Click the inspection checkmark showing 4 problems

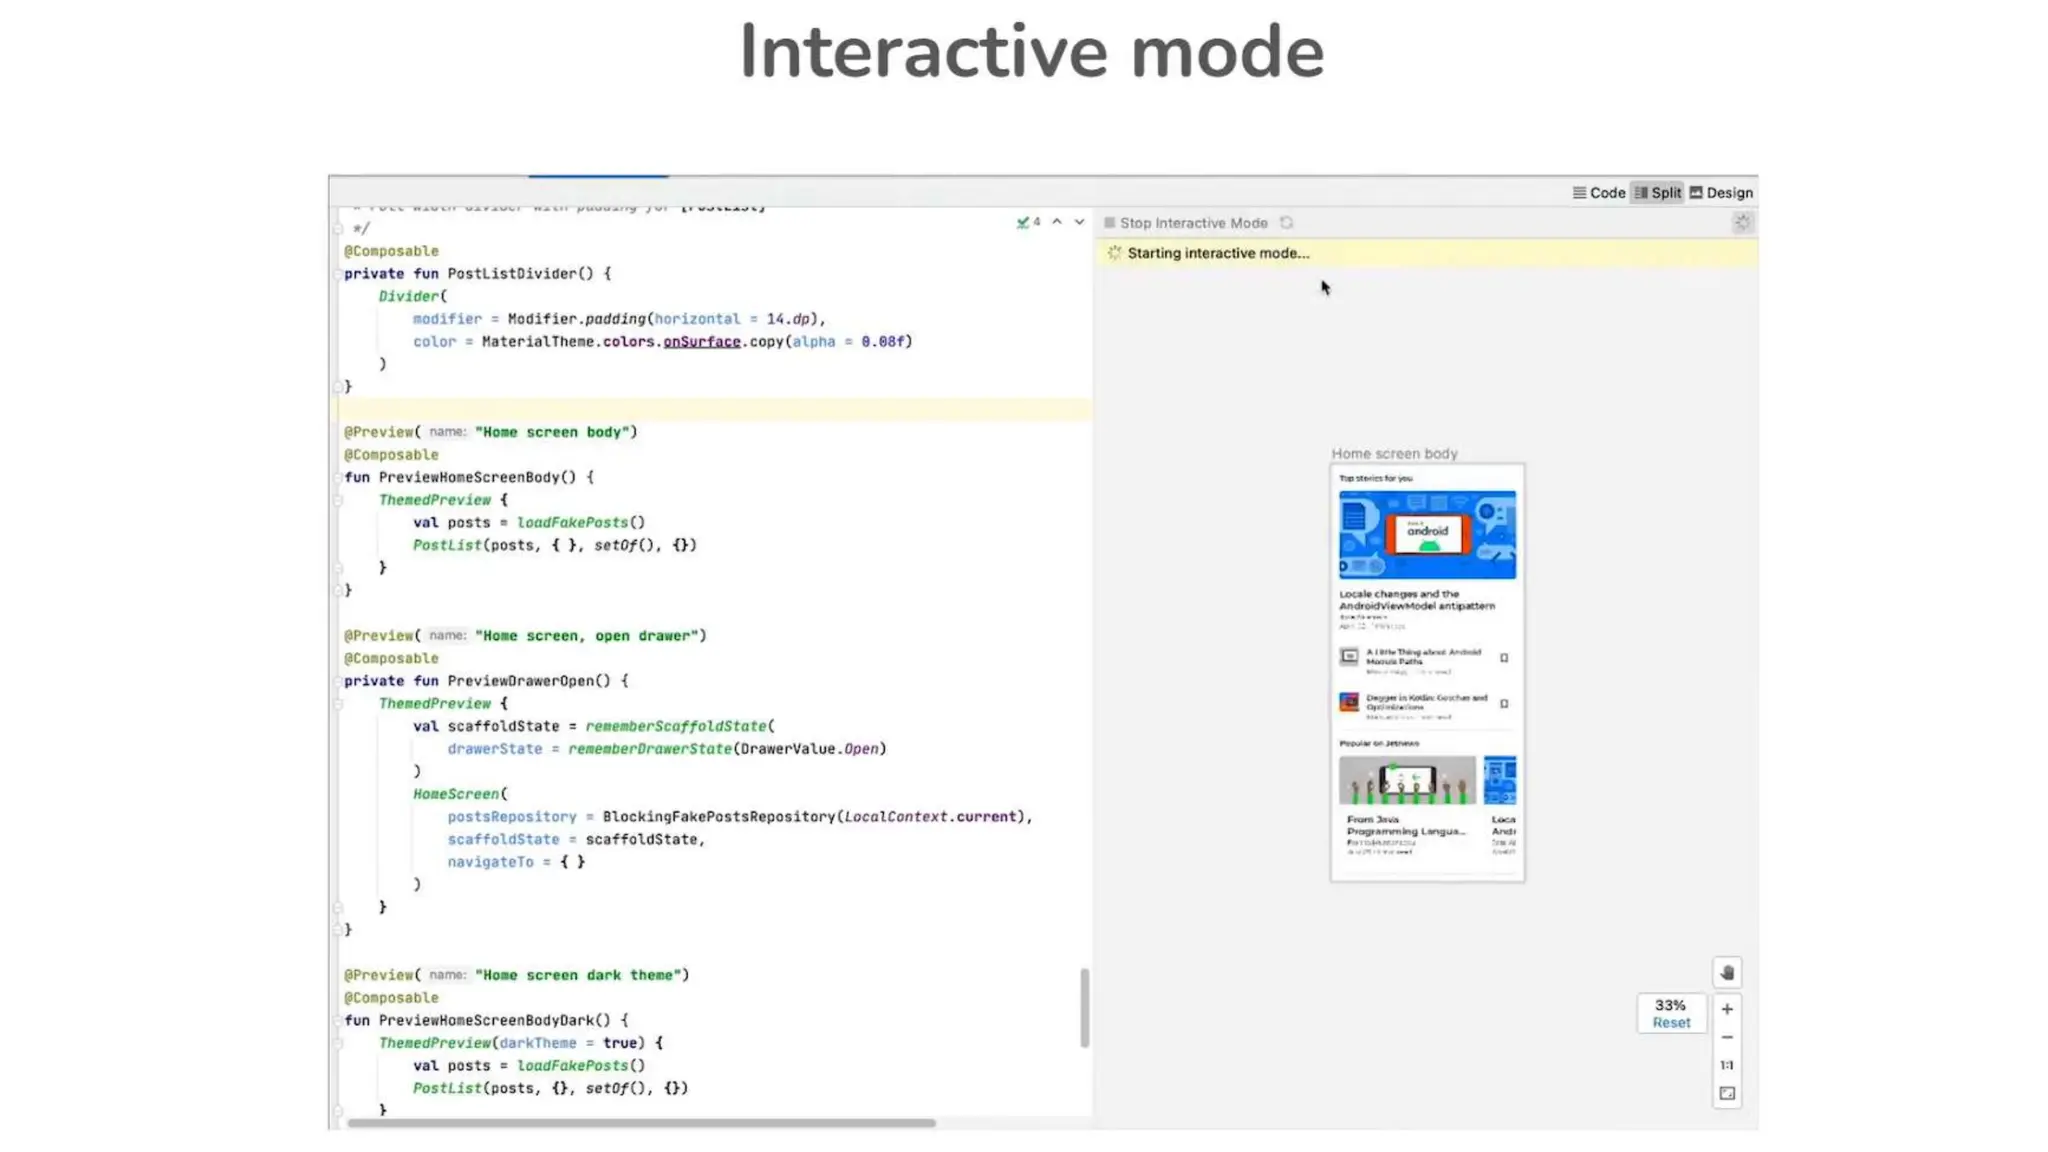(x=1027, y=222)
